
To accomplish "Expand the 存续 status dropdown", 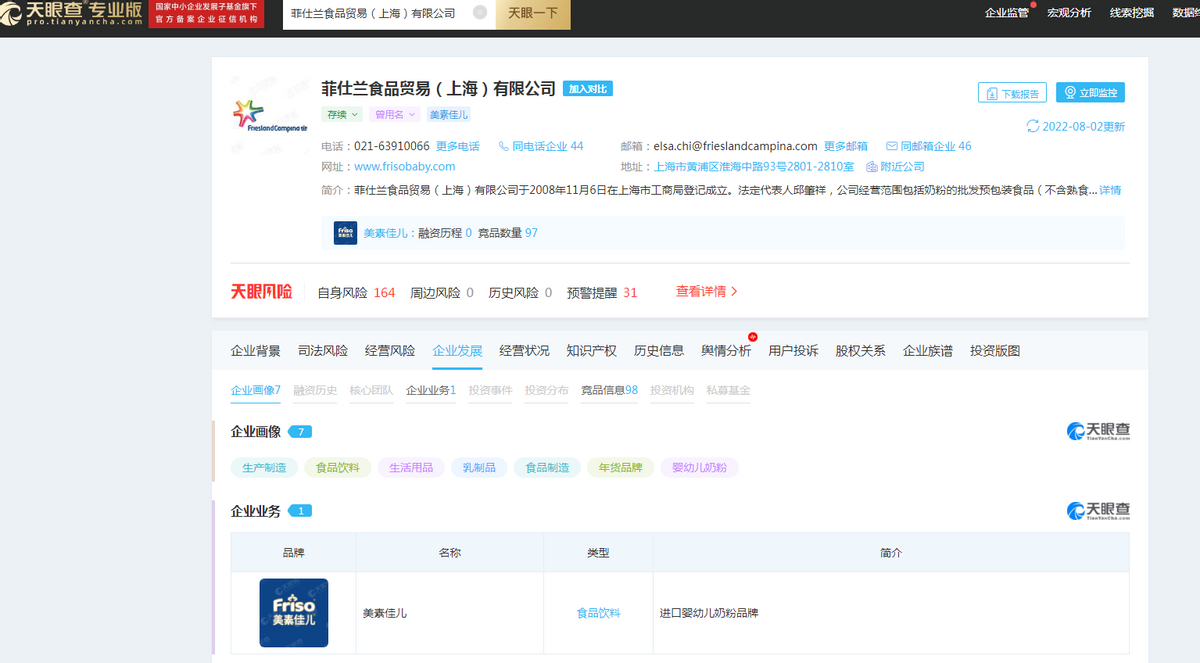I will click(x=341, y=115).
